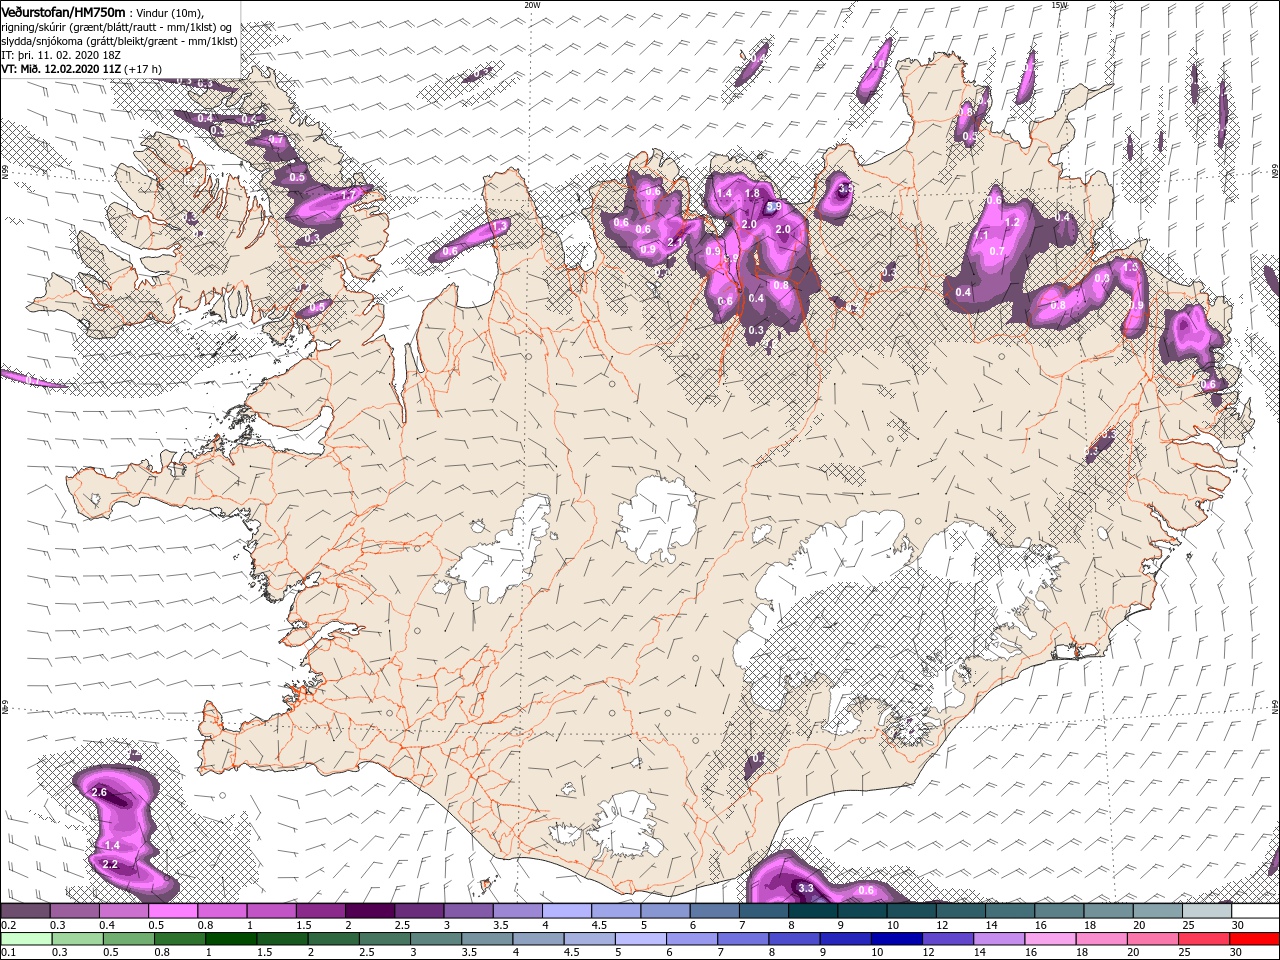Click the 2.1 value in north Iceland snow
Screen dimensions: 1280x960
coord(674,242)
